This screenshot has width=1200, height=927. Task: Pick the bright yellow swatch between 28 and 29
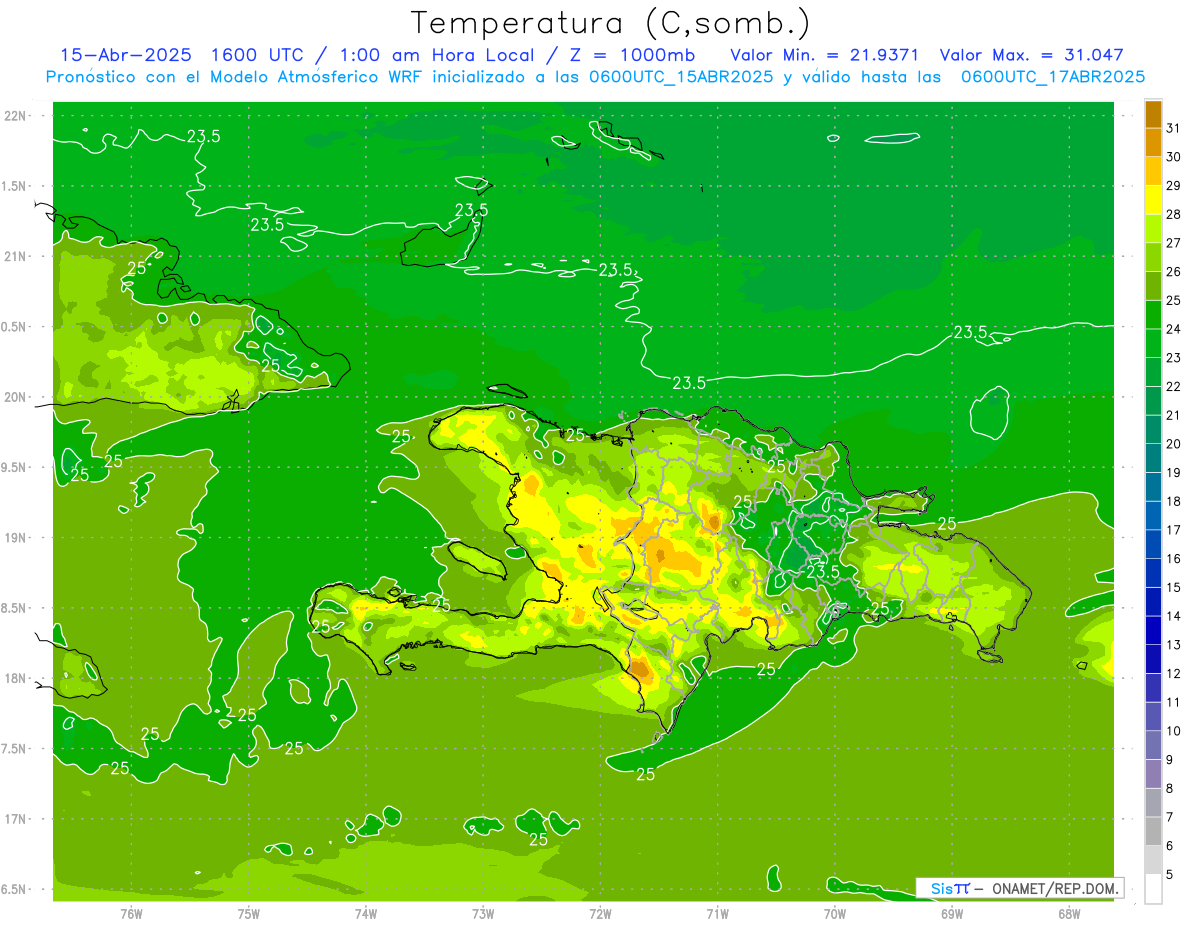pyautogui.click(x=1153, y=201)
